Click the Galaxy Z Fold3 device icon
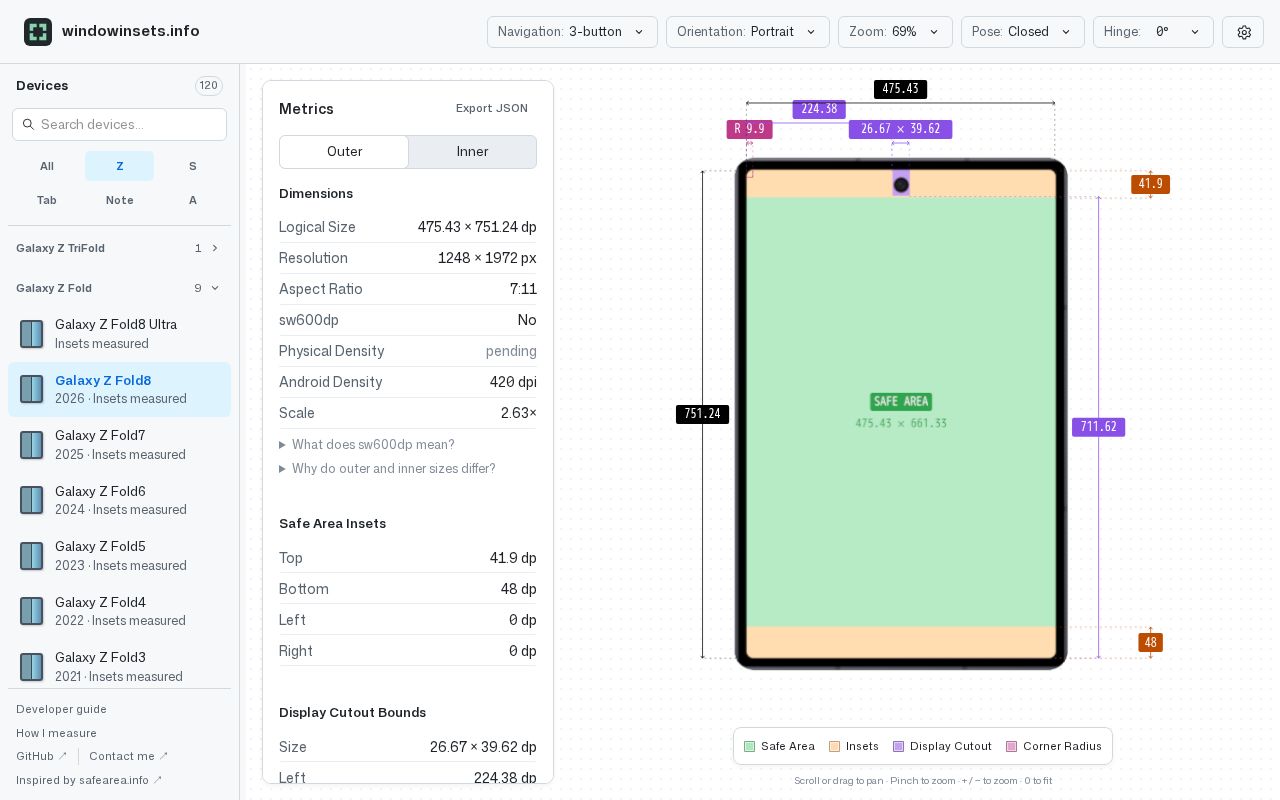The height and width of the screenshot is (800, 1280). click(x=32, y=667)
